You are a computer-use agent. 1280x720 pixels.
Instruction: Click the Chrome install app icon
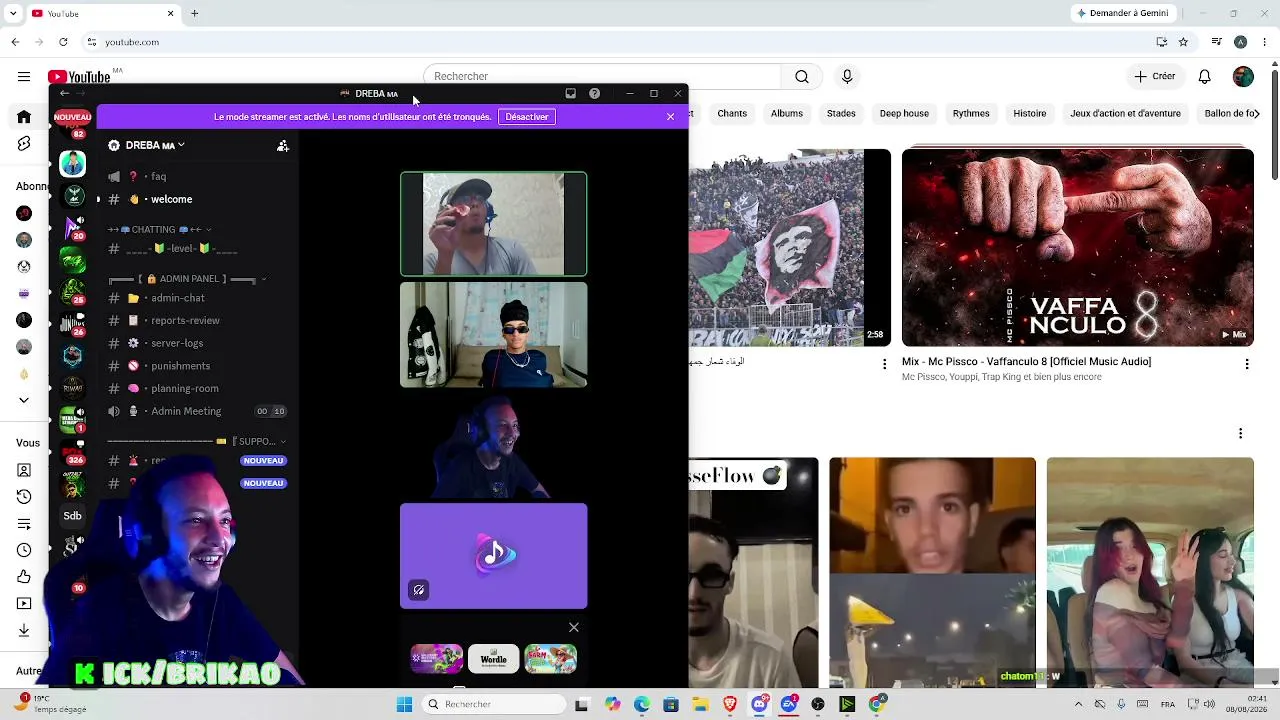click(1161, 42)
